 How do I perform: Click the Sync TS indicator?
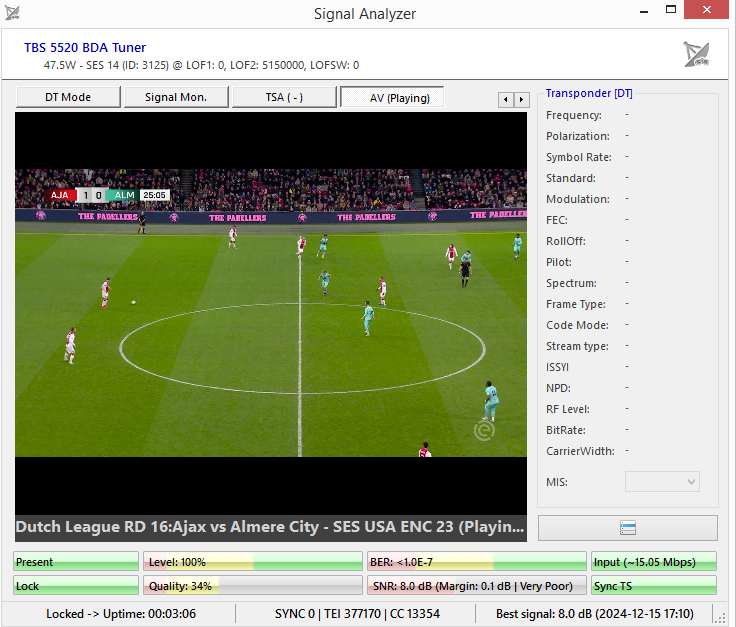point(654,586)
